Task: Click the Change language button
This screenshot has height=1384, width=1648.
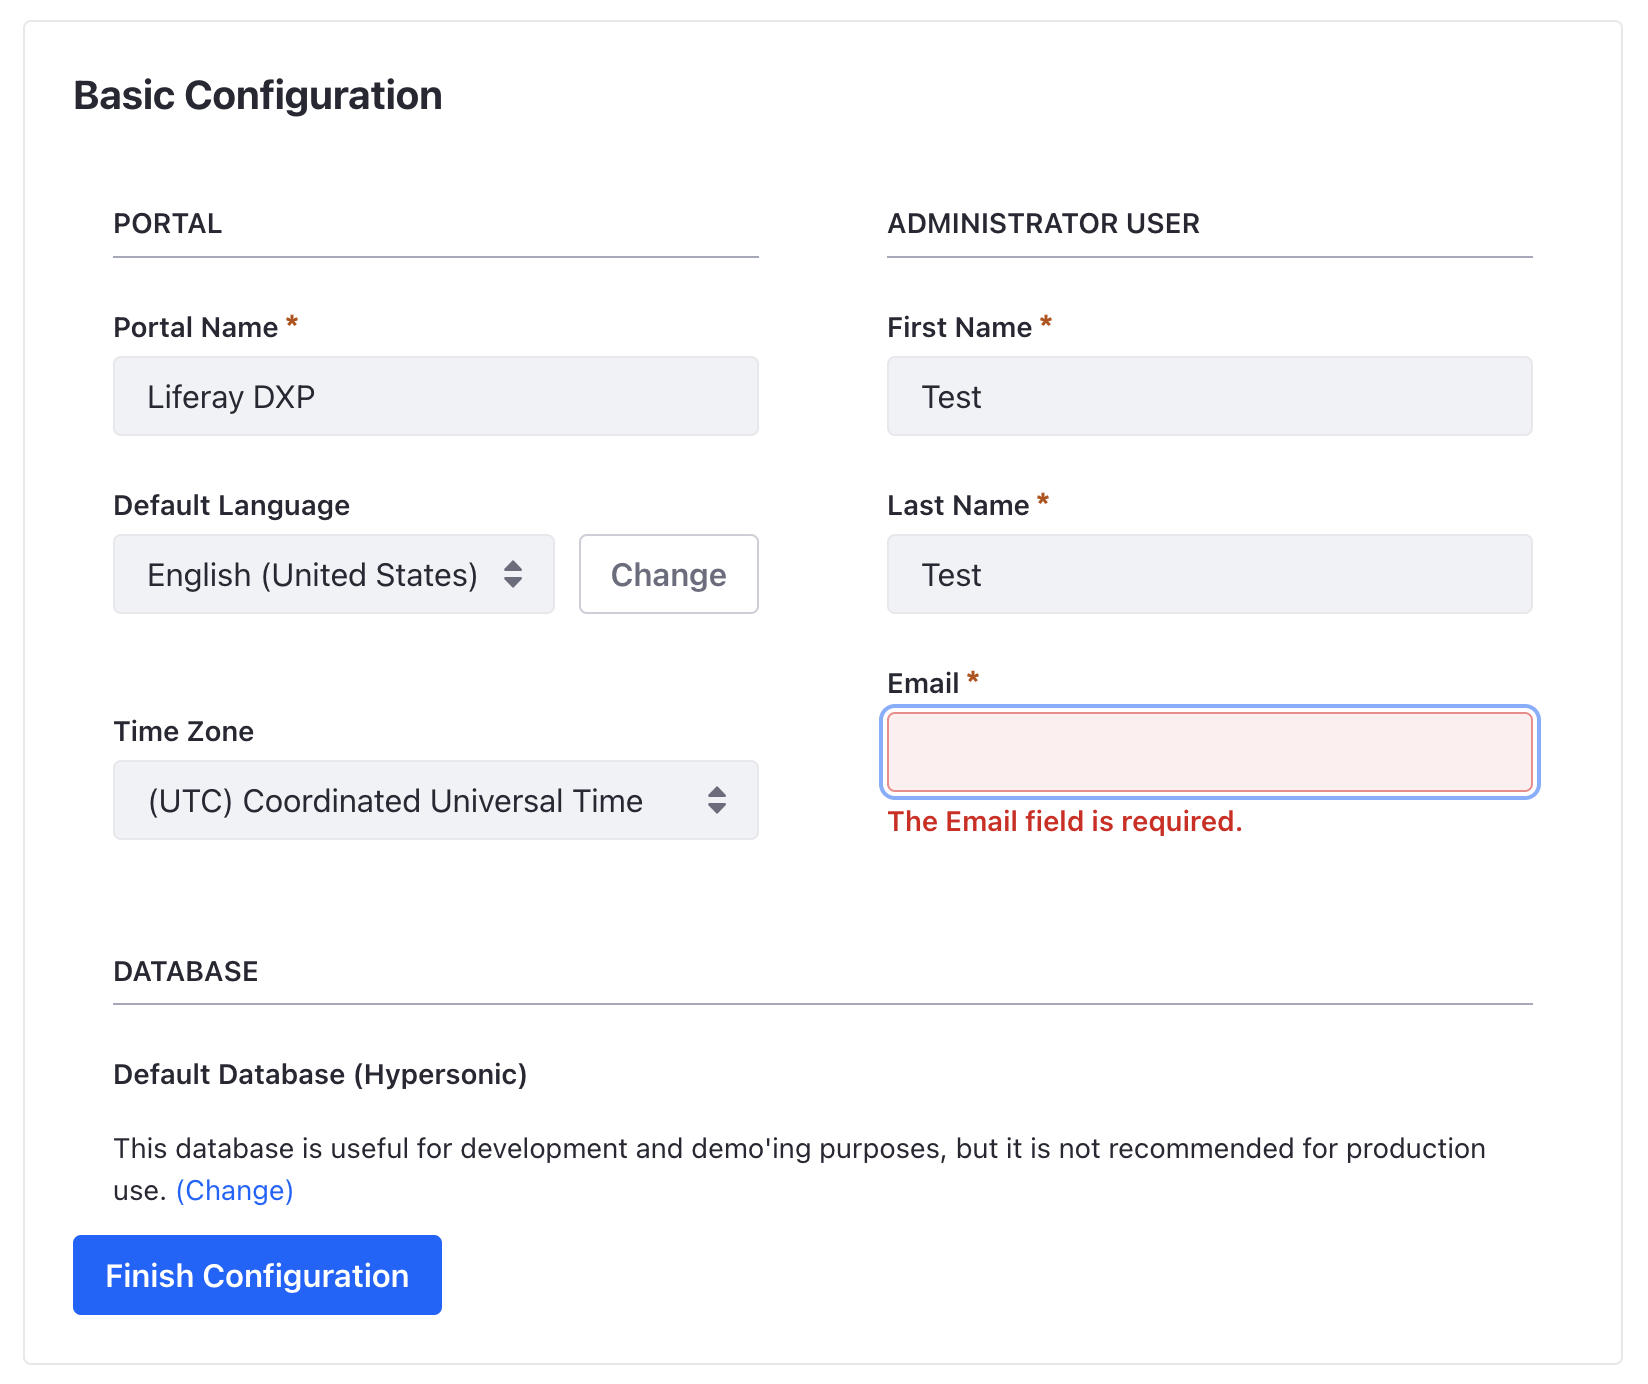Action: point(669,574)
